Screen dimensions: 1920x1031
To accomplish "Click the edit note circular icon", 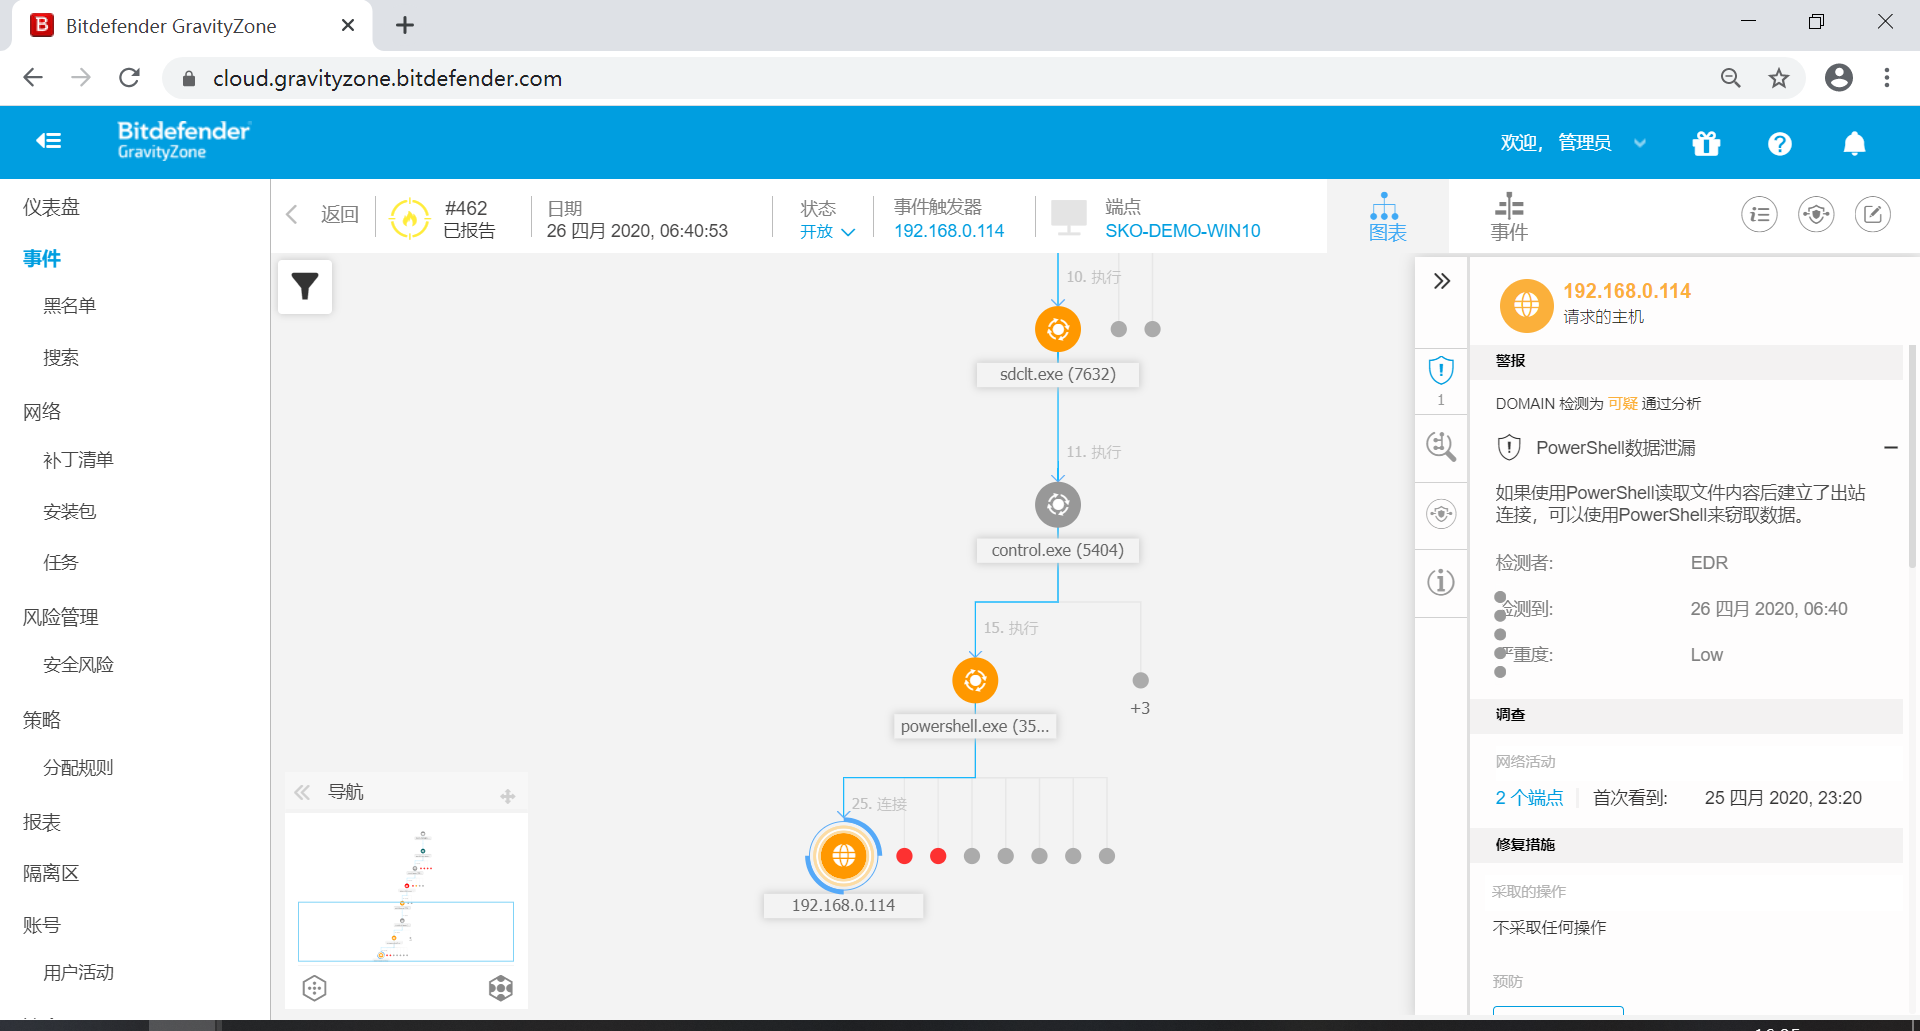I will tap(1873, 214).
